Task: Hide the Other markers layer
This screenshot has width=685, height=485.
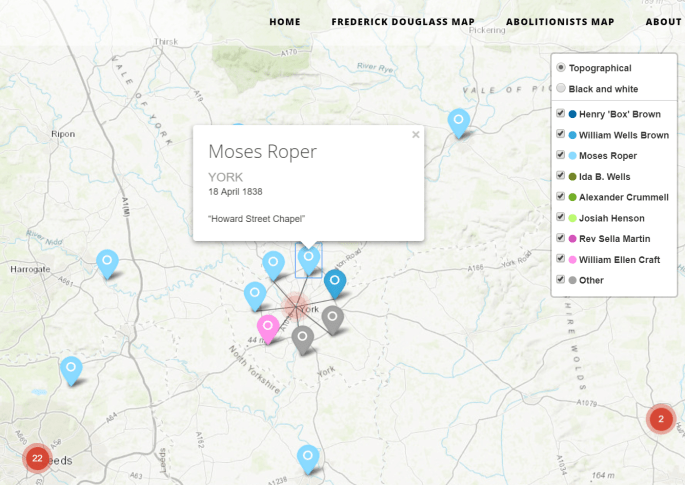Action: (x=561, y=280)
